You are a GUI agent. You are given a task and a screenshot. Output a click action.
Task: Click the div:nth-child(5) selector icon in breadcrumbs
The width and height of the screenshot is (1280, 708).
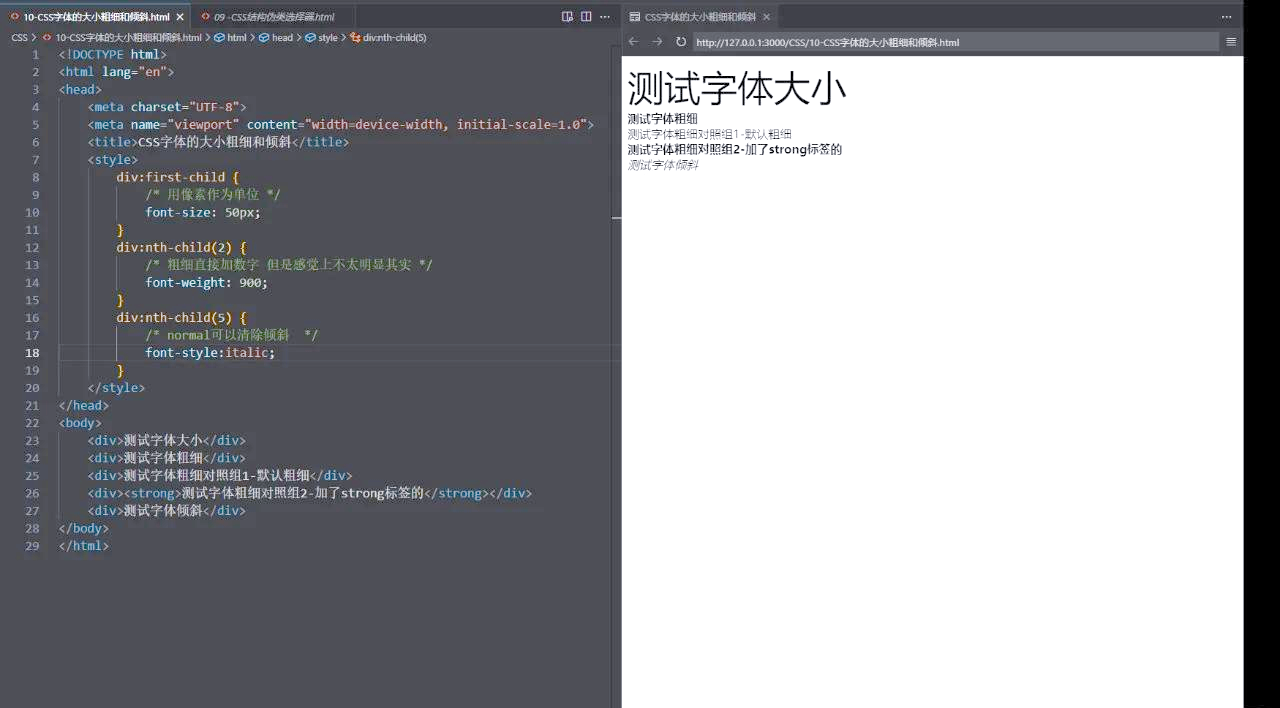(x=355, y=37)
